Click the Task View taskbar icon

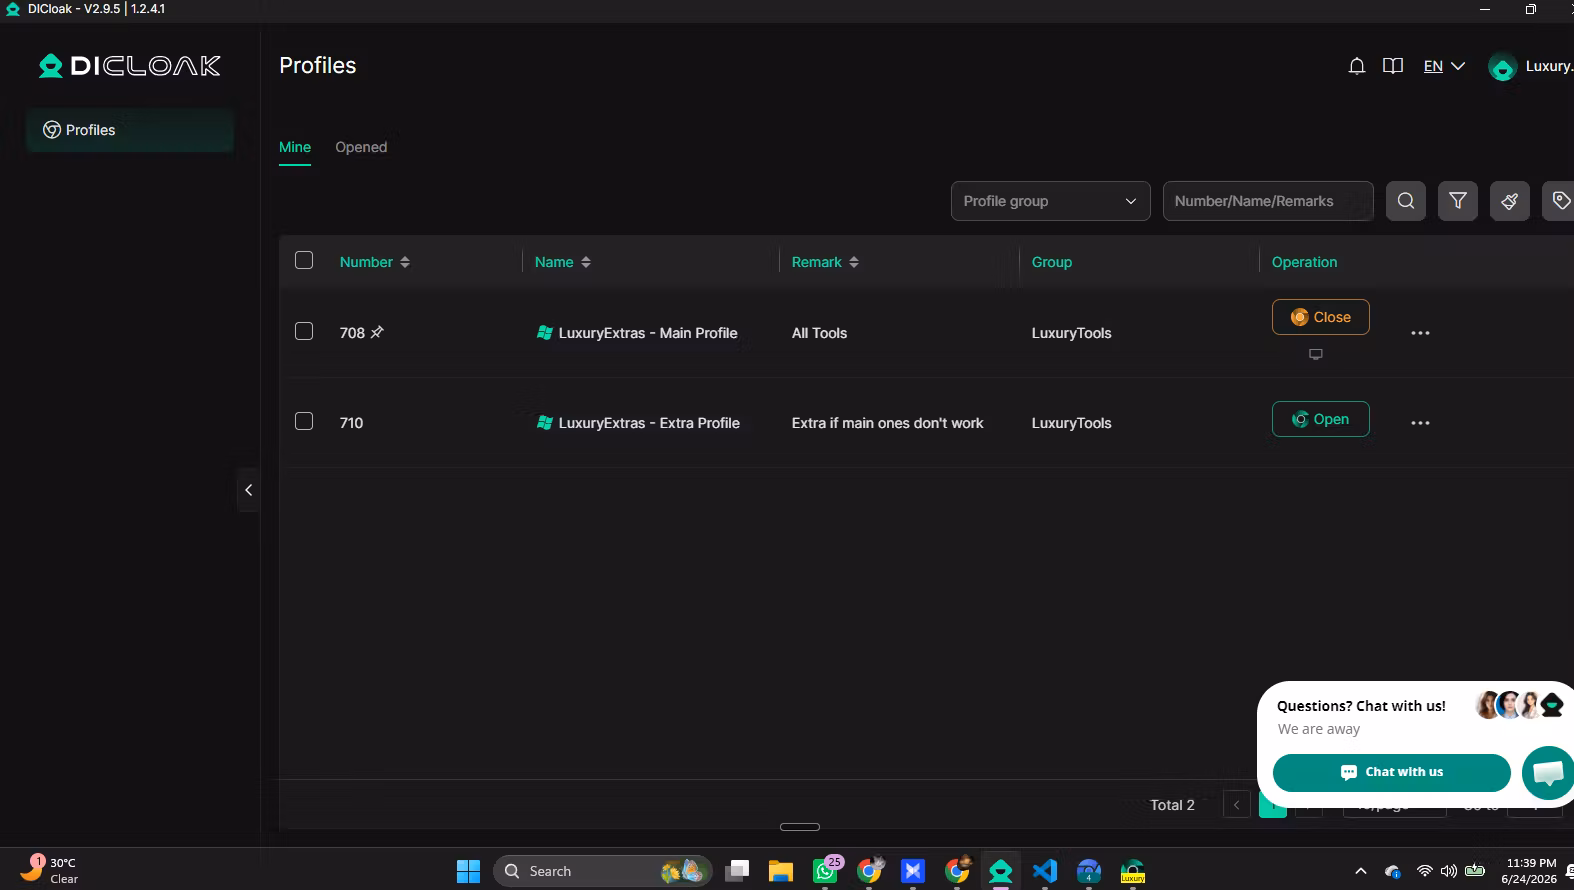coord(737,871)
